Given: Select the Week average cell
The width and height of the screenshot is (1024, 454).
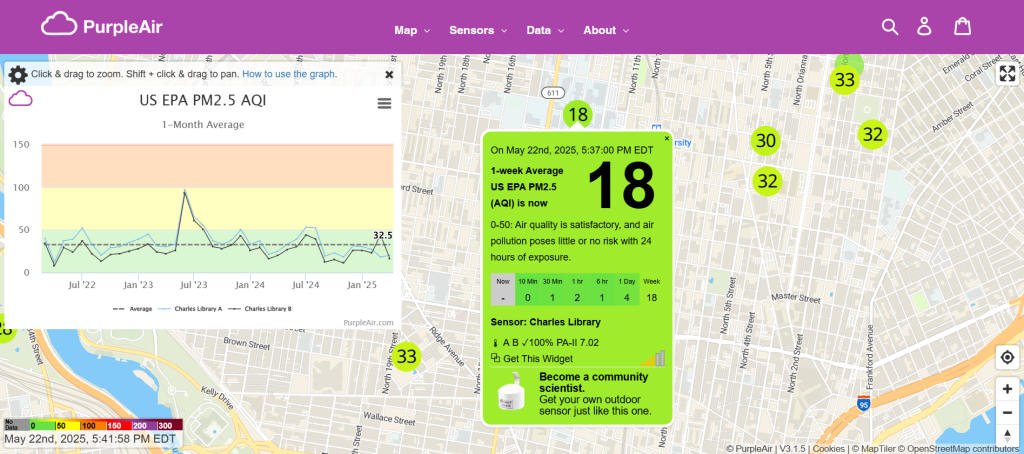Looking at the screenshot, I should click(652, 289).
